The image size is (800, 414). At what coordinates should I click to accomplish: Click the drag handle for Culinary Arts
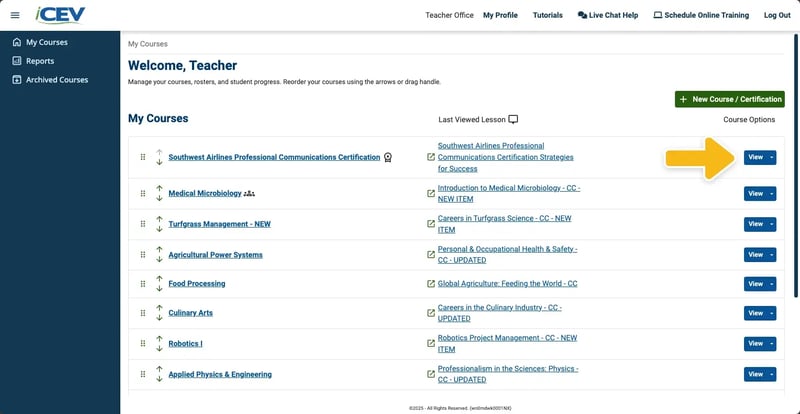[x=143, y=313]
